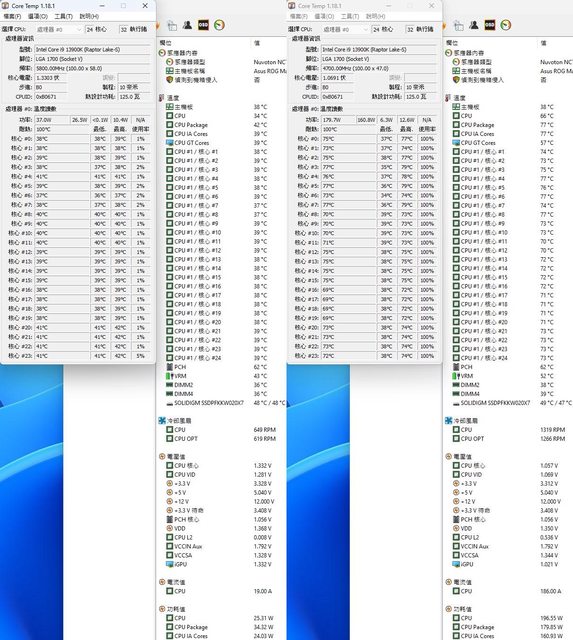Click the VRM icon in the 43 °C row
Image resolution: width=573 pixels, height=640 pixels.
(169, 376)
